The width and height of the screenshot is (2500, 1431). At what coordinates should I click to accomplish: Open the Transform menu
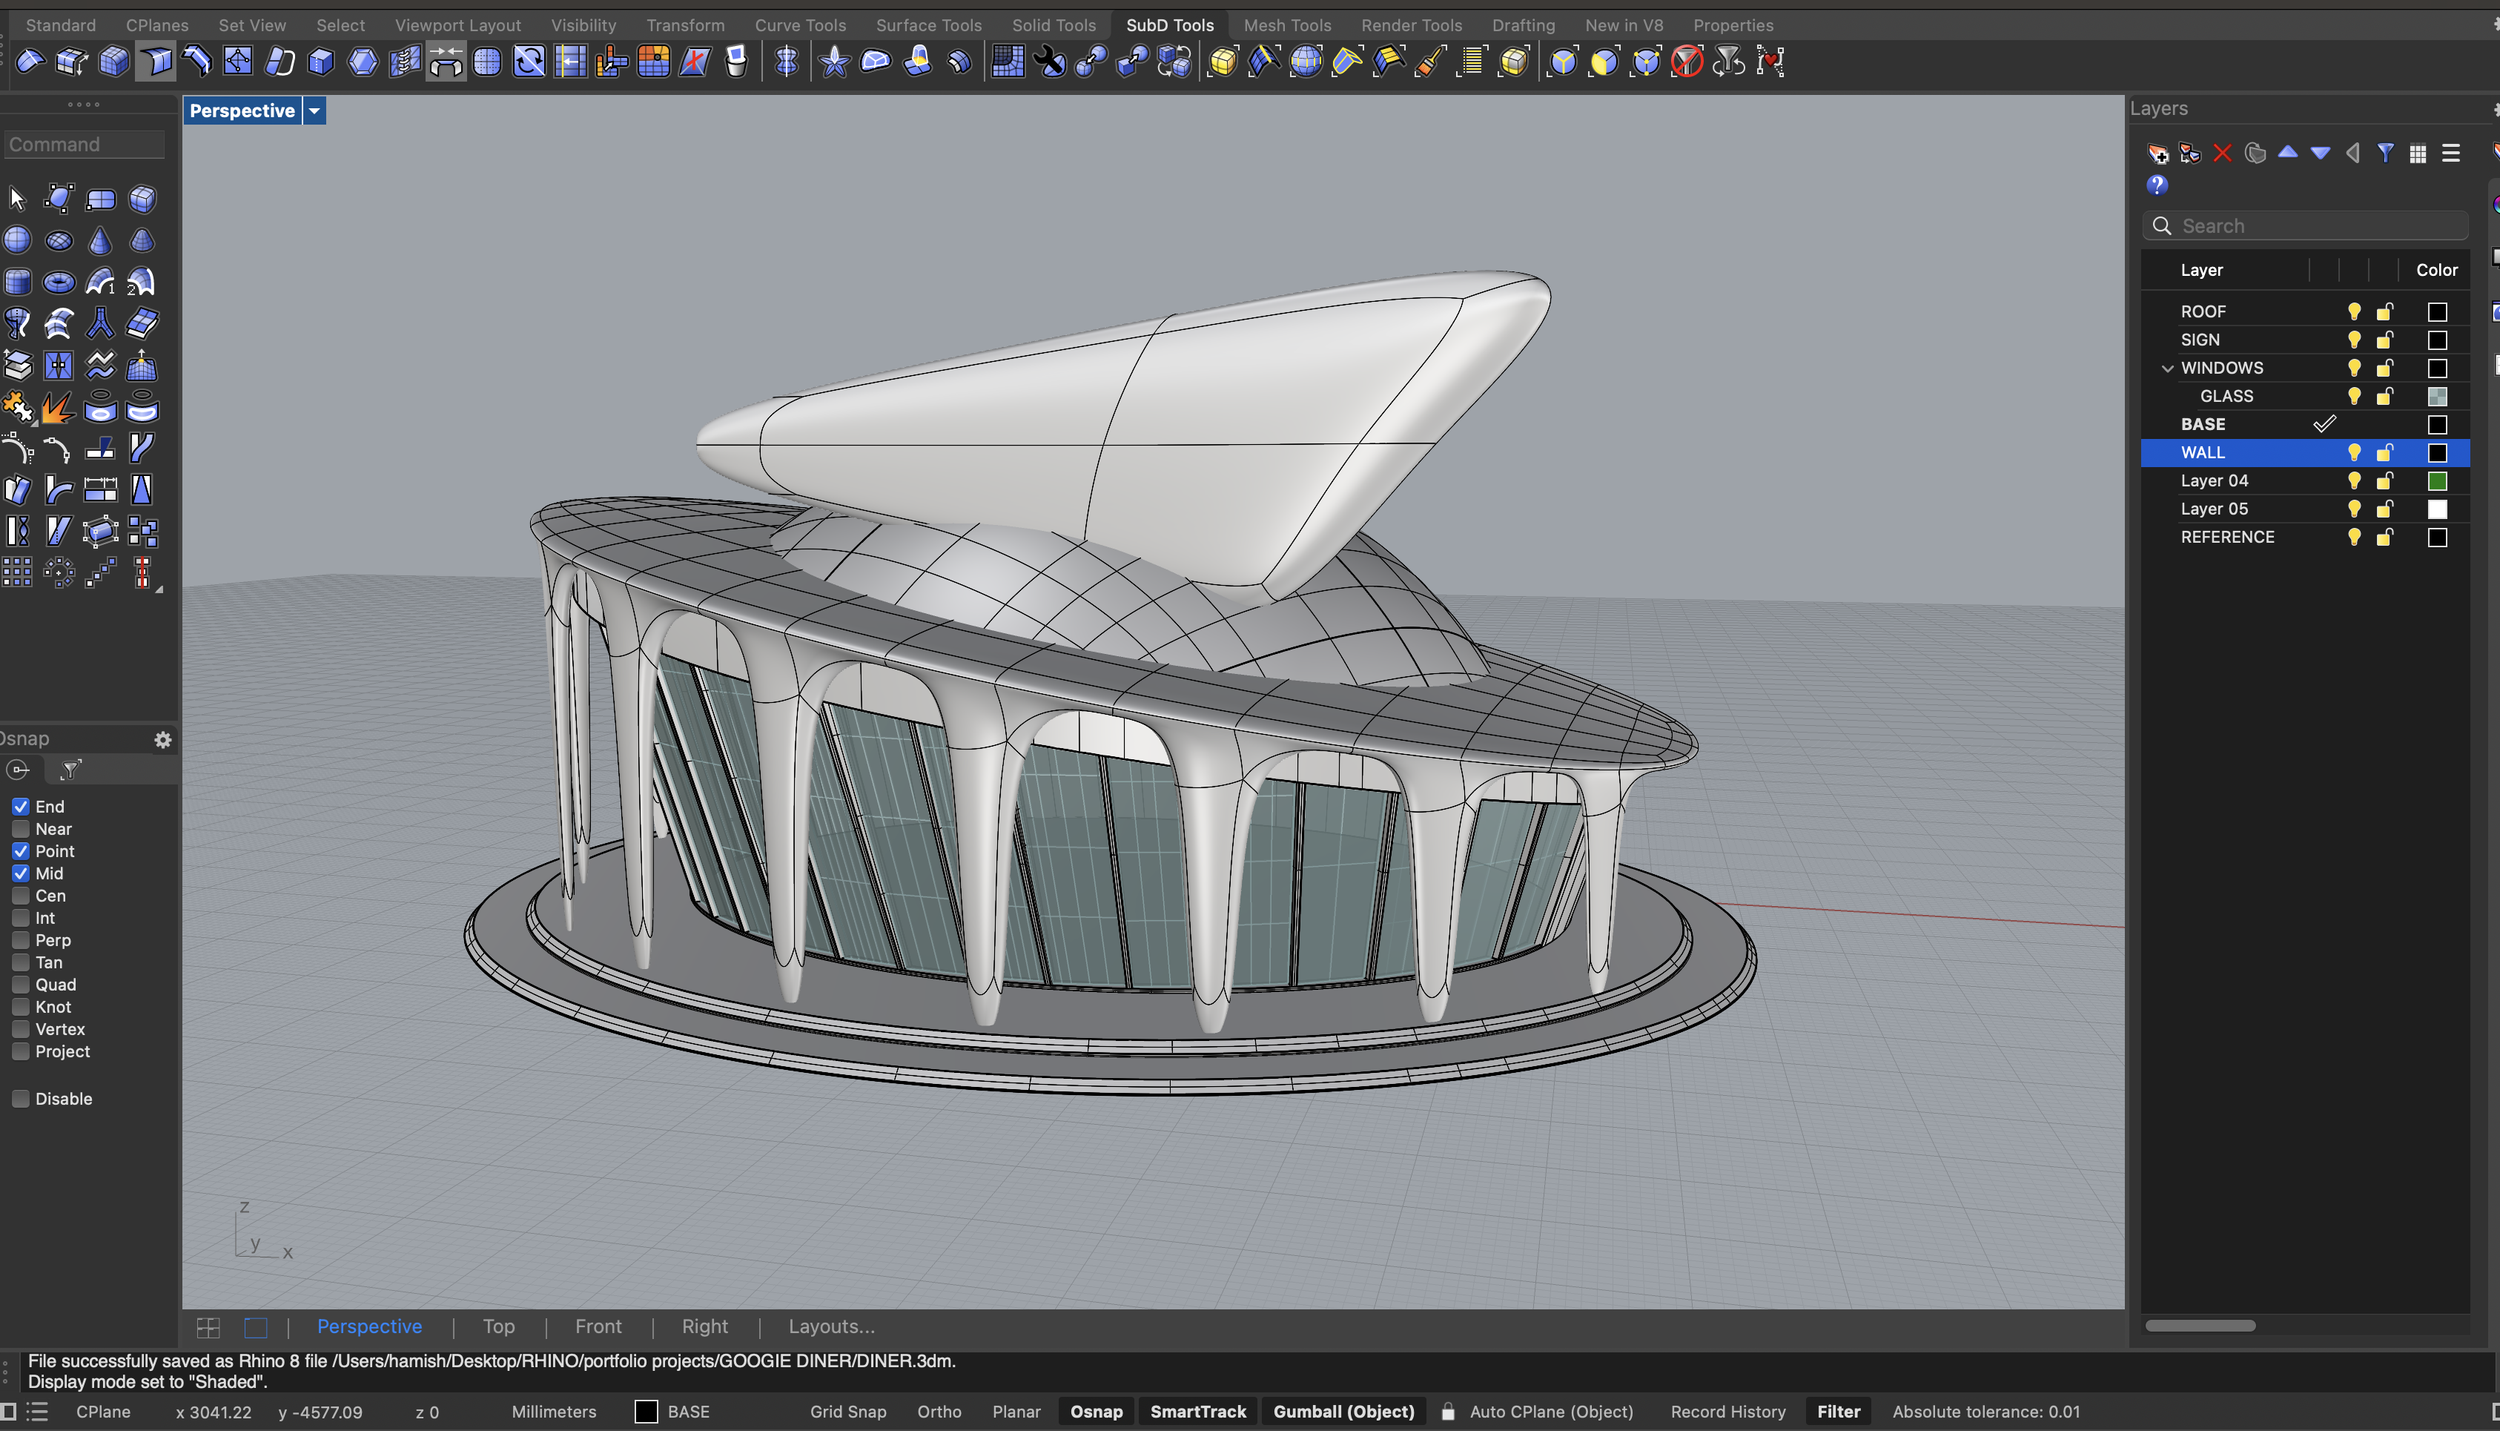685,25
